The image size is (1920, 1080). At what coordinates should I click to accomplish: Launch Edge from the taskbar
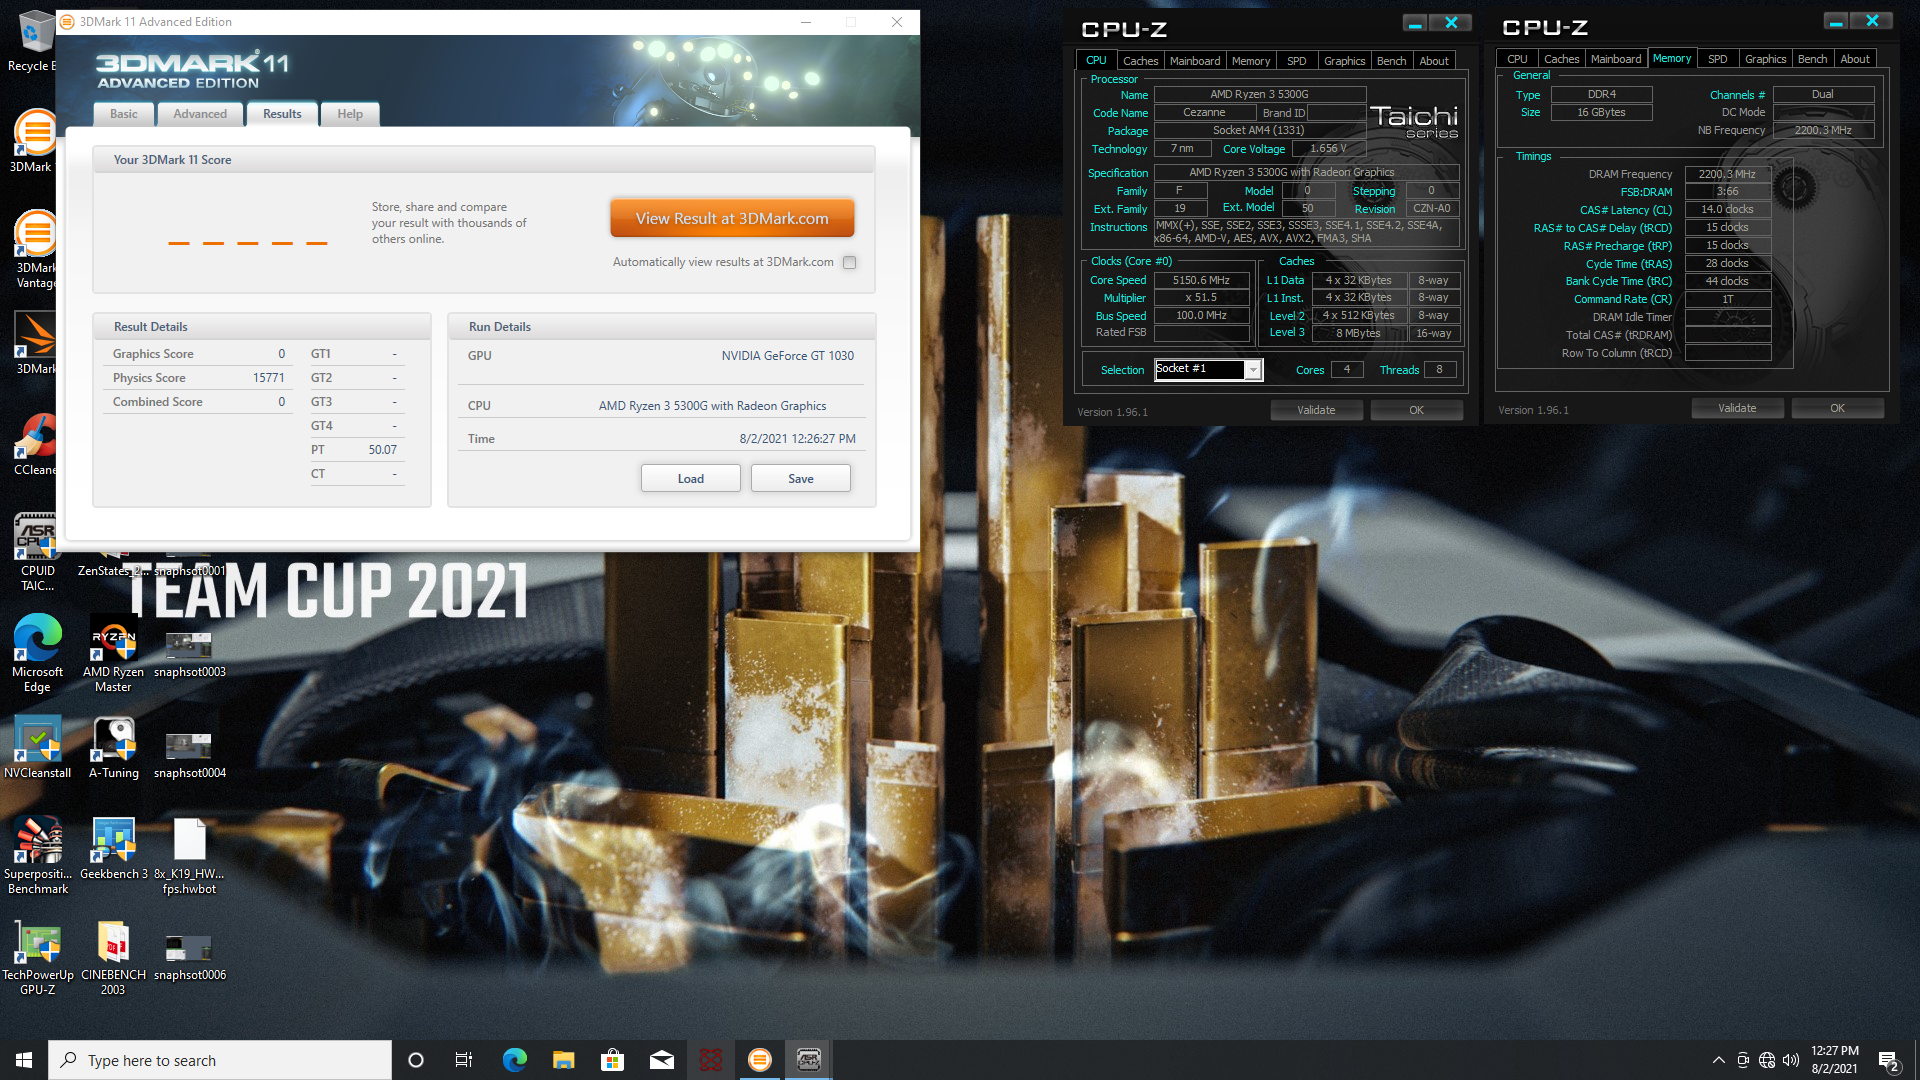pyautogui.click(x=514, y=1060)
